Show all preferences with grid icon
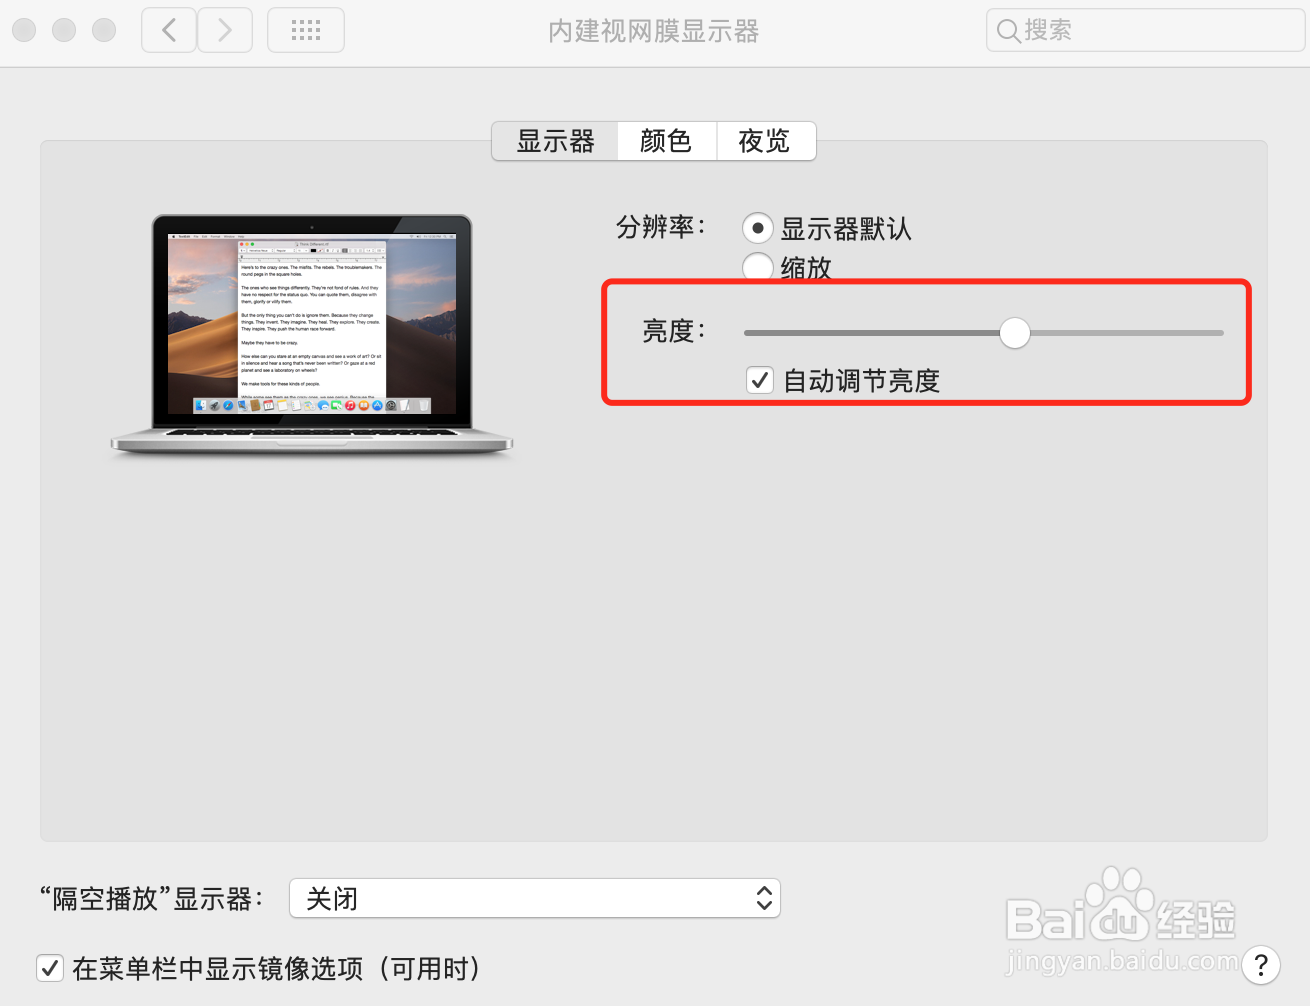Viewport: 1310px width, 1006px height. [306, 30]
